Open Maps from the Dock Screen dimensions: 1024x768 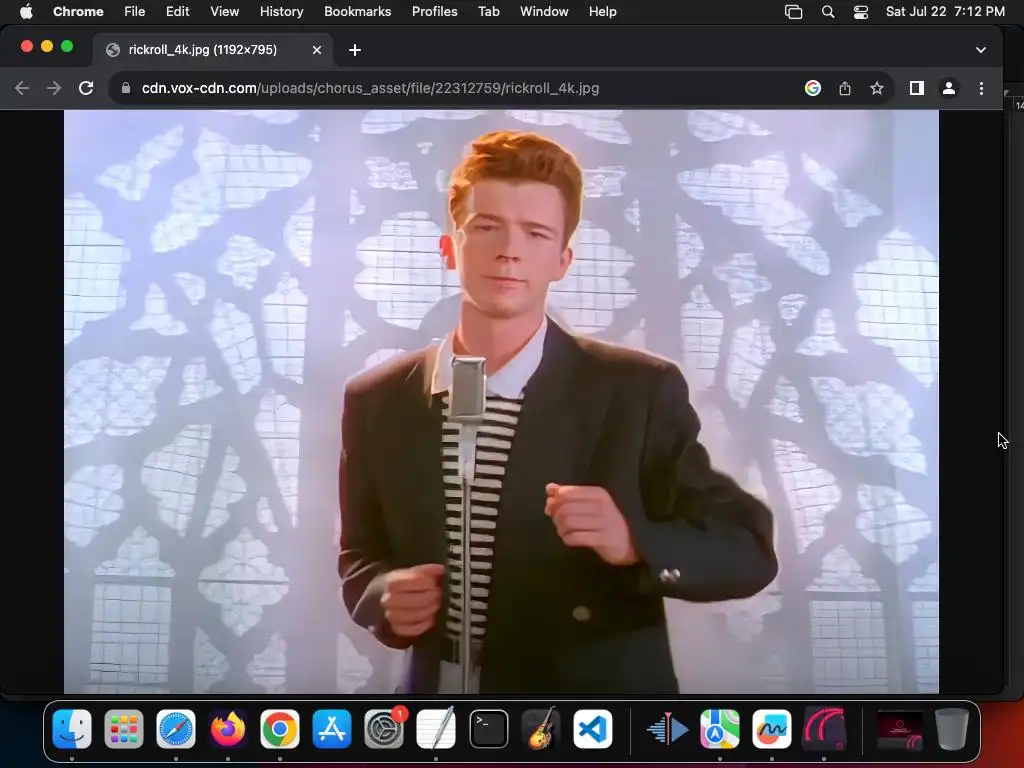click(x=720, y=729)
